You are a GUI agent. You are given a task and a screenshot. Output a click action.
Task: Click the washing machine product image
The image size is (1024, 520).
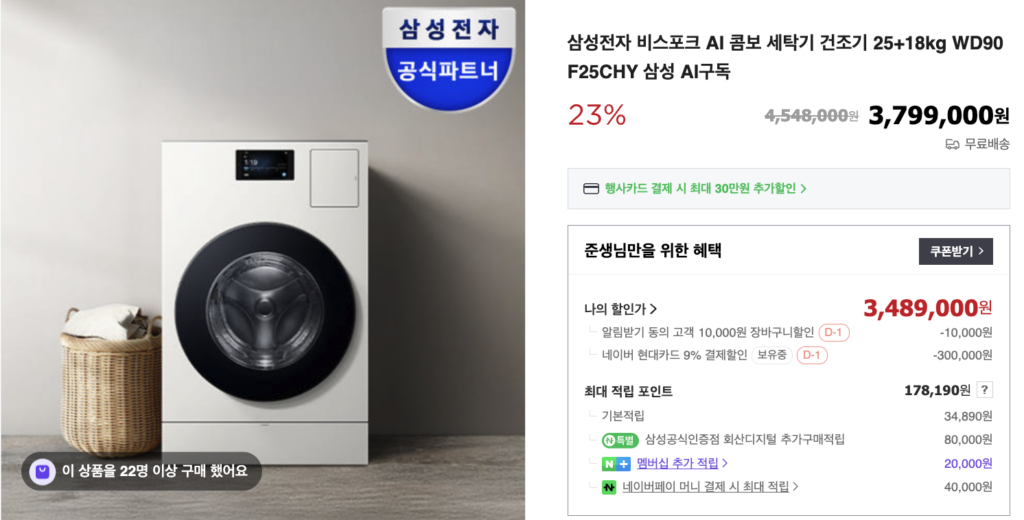coord(265,302)
